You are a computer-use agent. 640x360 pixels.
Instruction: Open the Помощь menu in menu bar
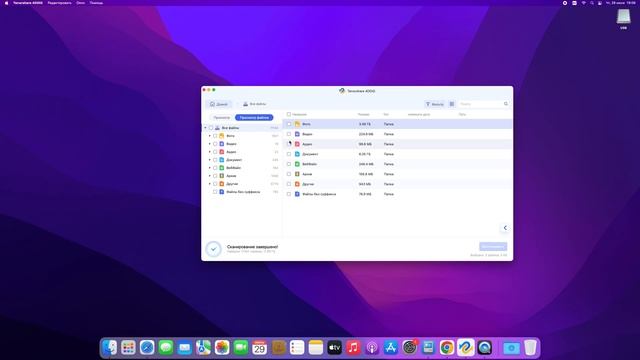[x=96, y=3]
